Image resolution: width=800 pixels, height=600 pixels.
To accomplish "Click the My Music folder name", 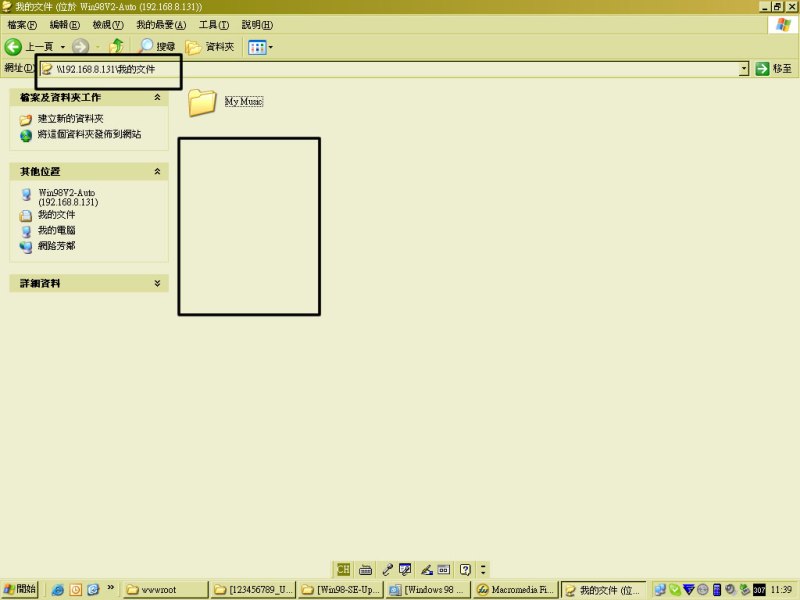I will (x=244, y=102).
